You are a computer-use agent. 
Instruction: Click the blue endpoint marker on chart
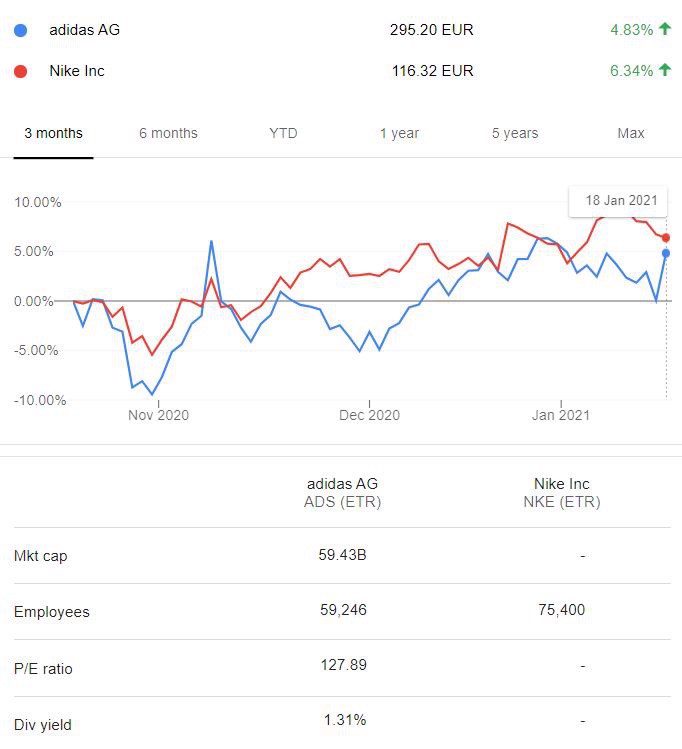click(666, 253)
